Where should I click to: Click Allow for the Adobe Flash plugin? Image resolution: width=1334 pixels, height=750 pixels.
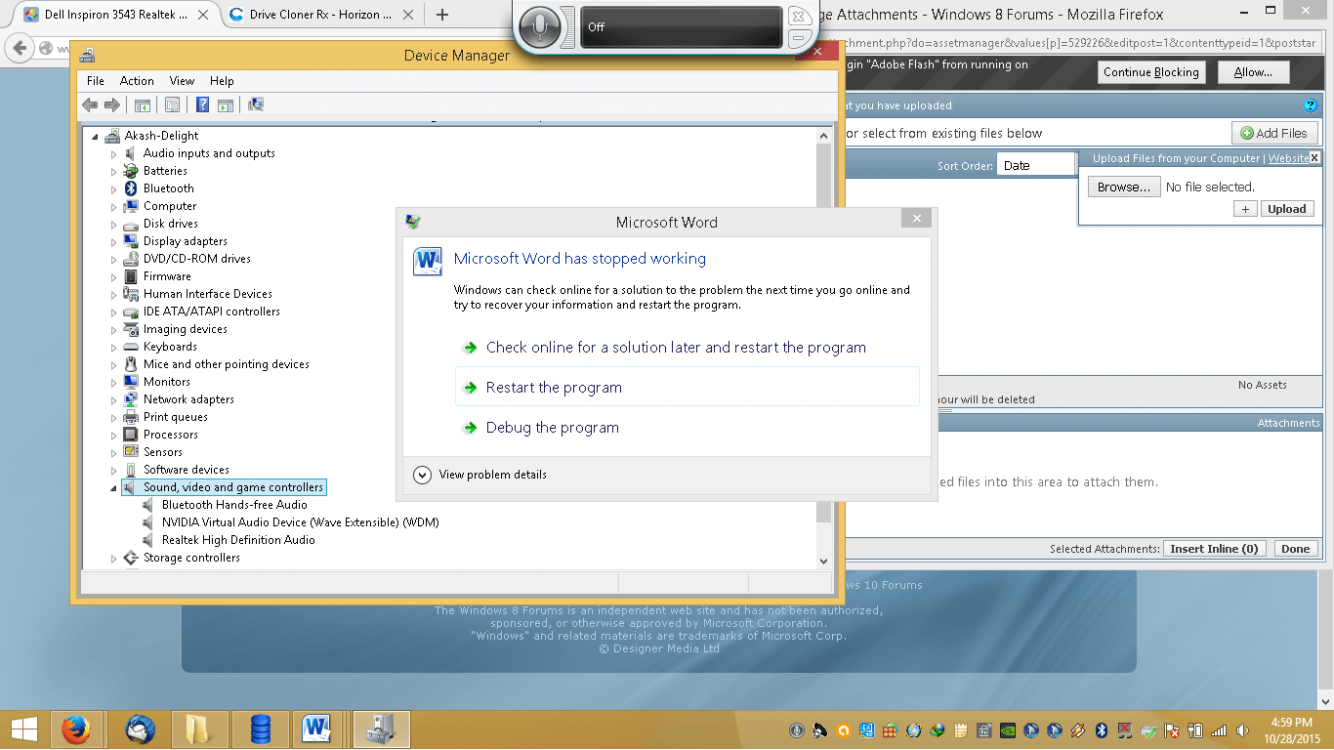tap(1253, 71)
